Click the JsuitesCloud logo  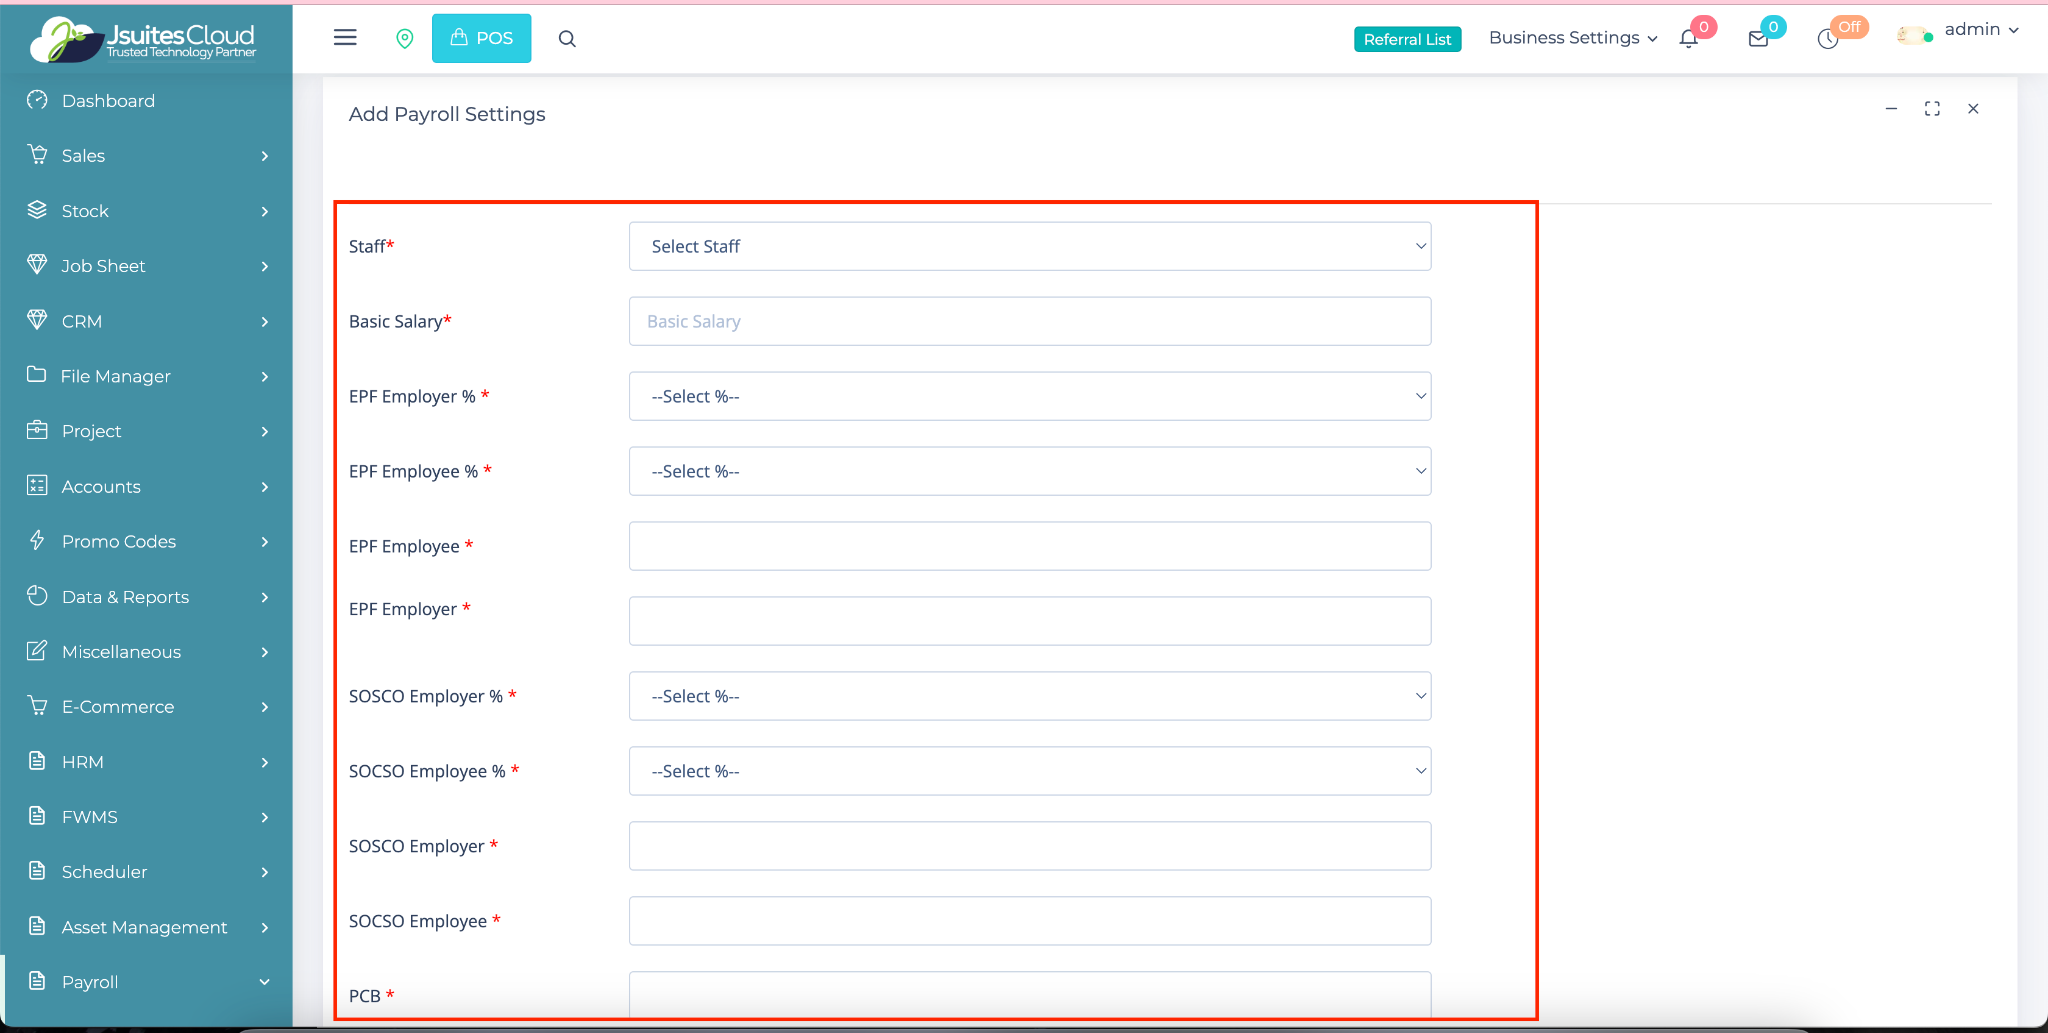pyautogui.click(x=145, y=40)
